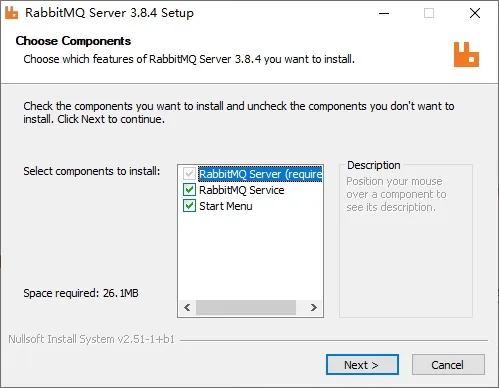
Task: Minimize the RabbitMQ Setup window
Action: [x=384, y=13]
